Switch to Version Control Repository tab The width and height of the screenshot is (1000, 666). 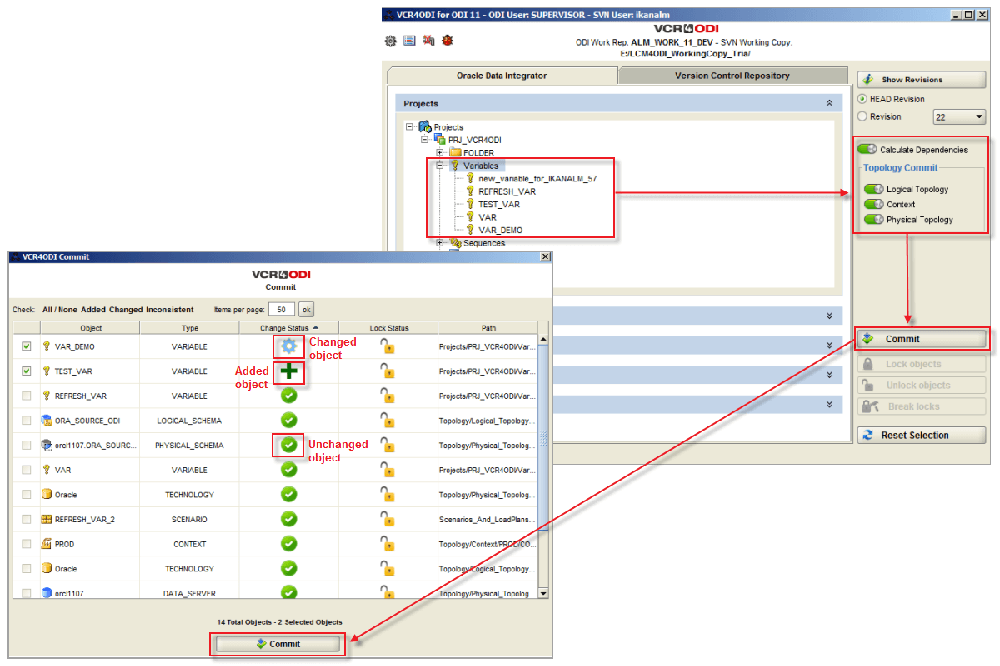pos(732,75)
